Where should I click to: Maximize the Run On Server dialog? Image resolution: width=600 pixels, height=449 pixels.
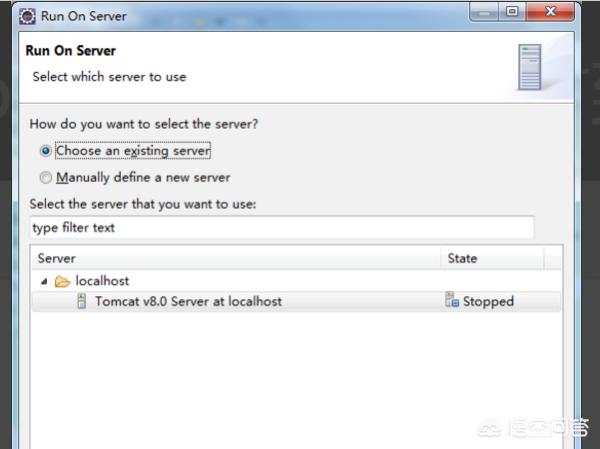click(512, 13)
